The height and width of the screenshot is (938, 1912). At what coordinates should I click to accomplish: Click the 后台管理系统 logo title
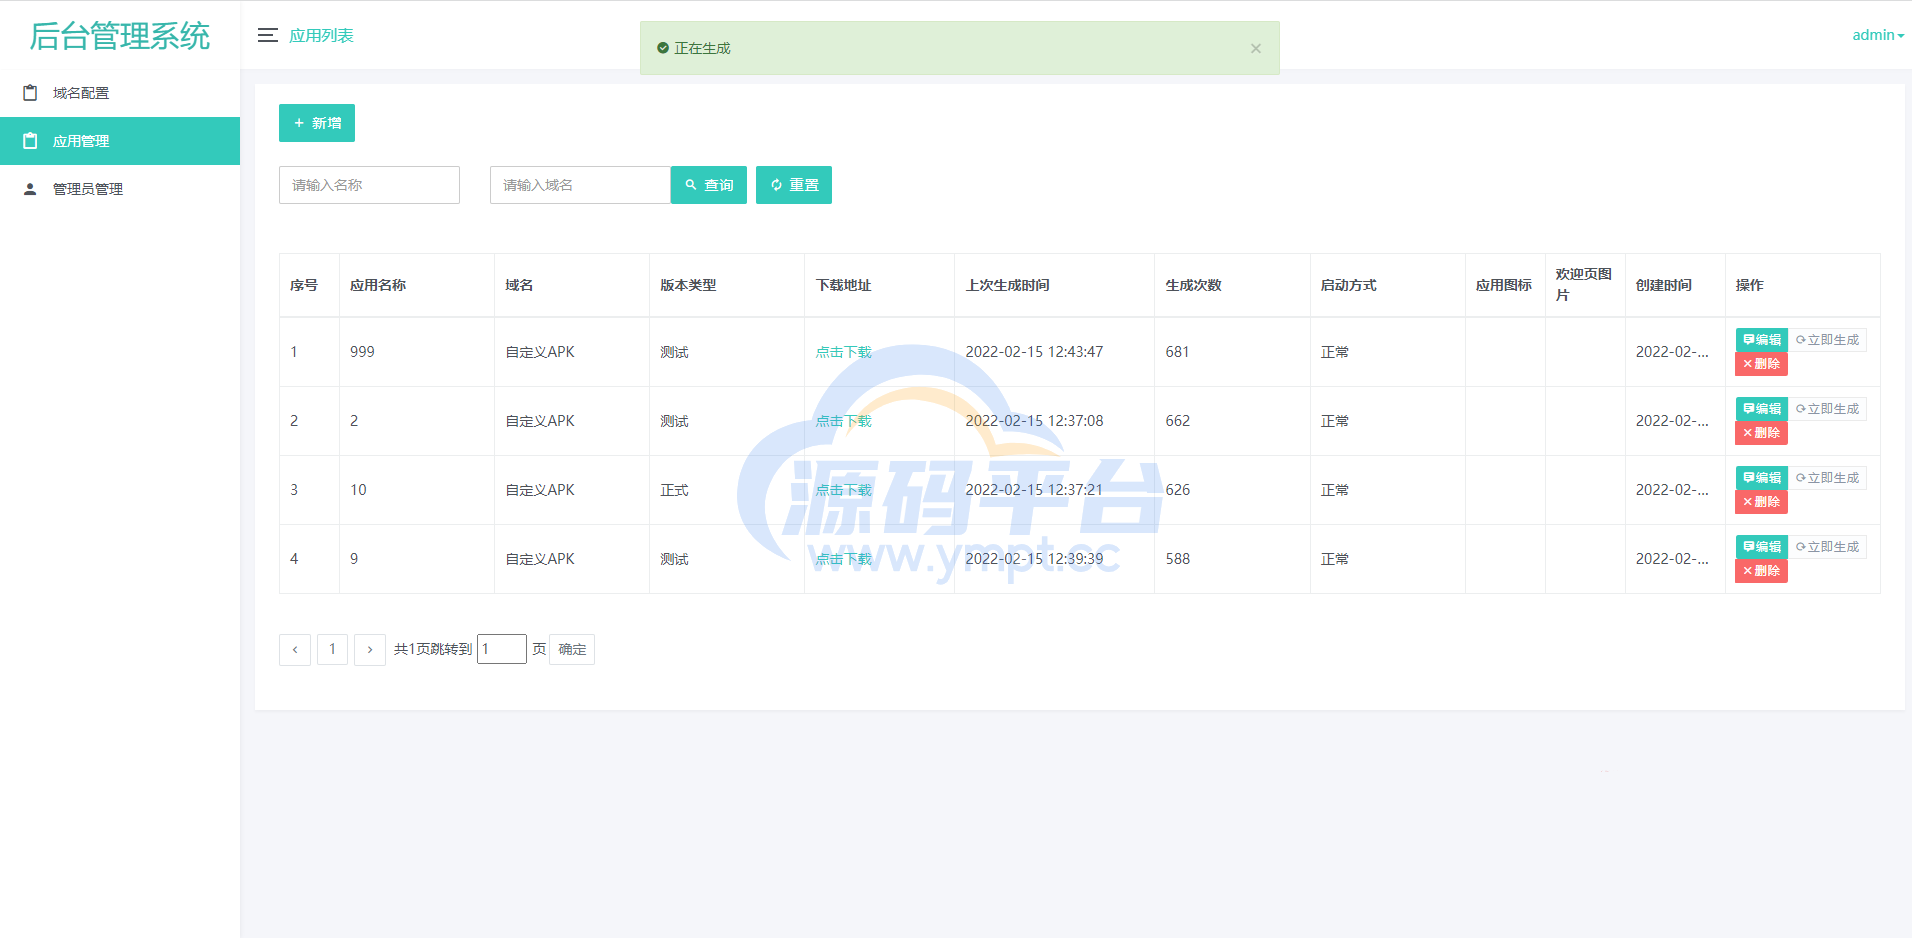pos(120,36)
